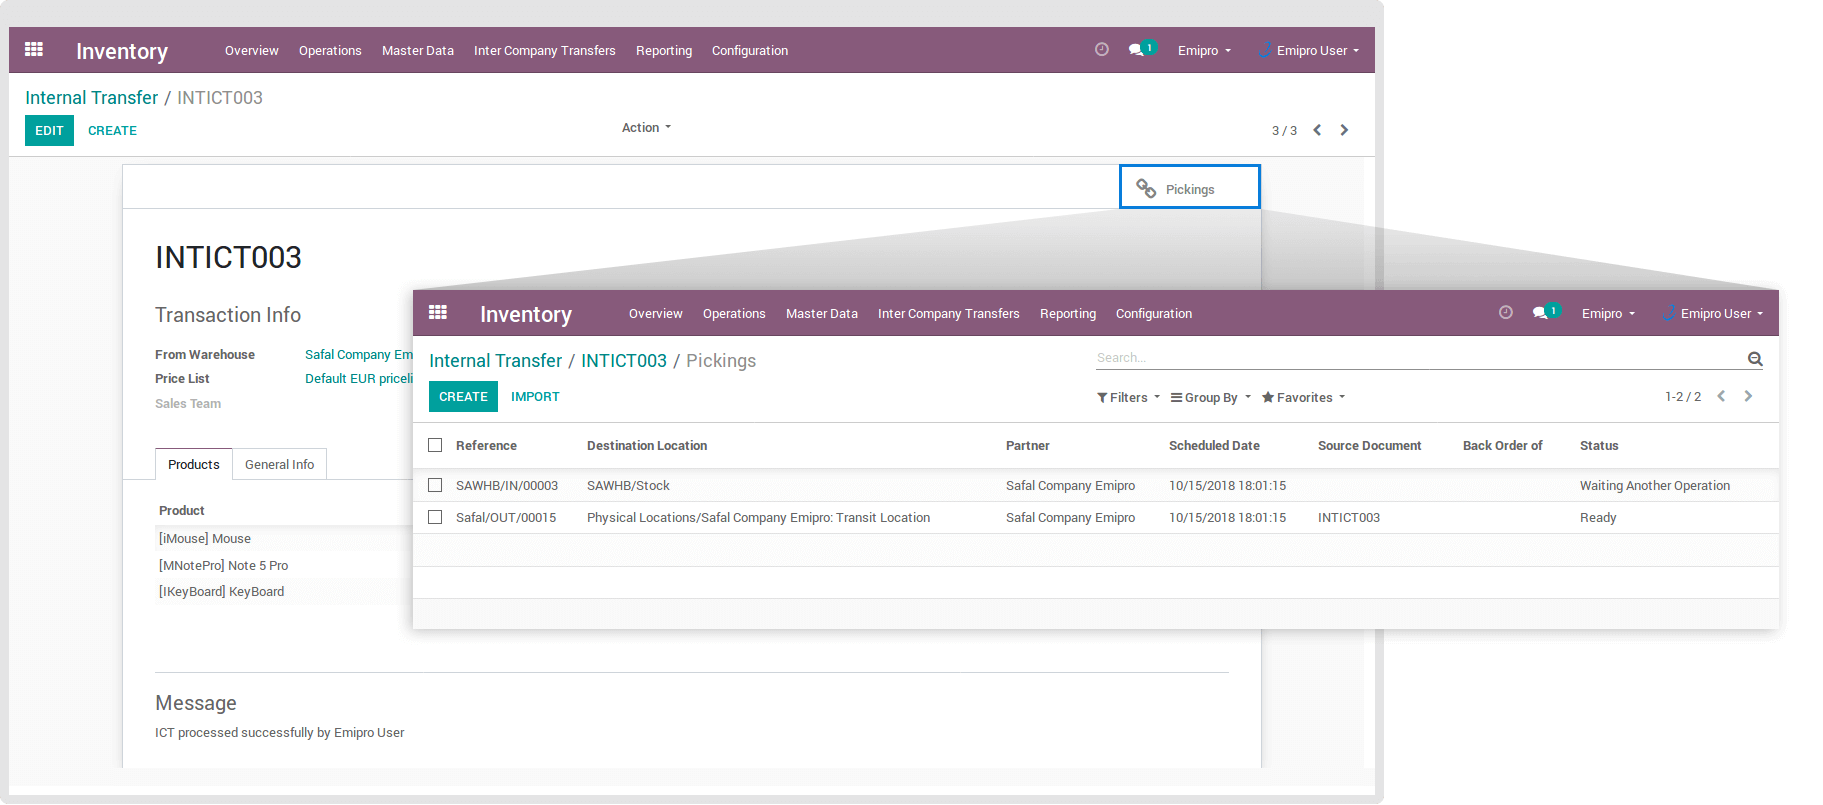Open the chat messages icon in Pickings navbar
1823x805 pixels.
1541,313
